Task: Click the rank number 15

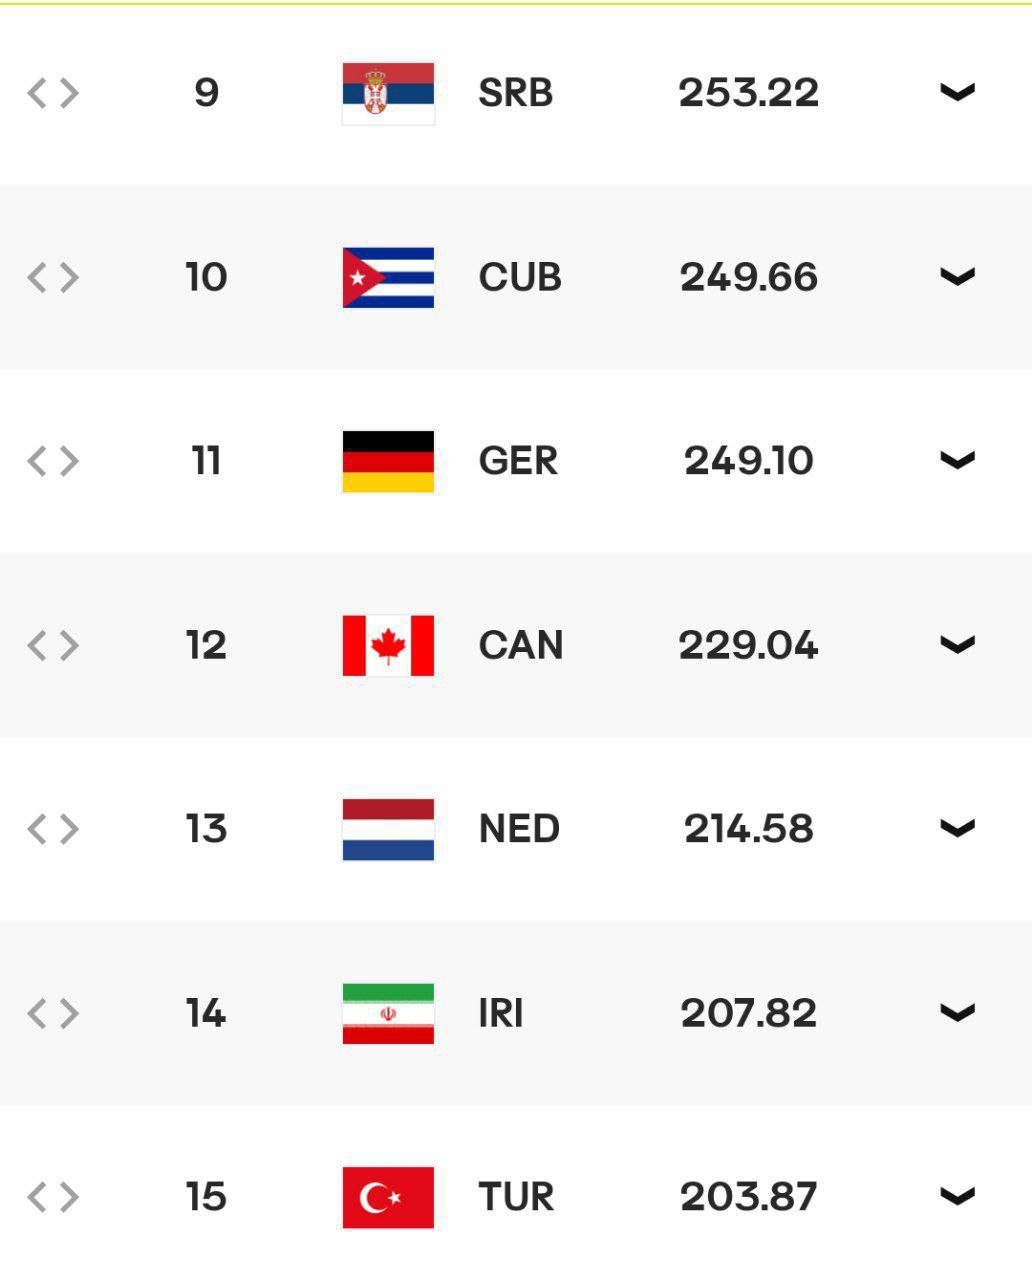Action: (206, 1197)
